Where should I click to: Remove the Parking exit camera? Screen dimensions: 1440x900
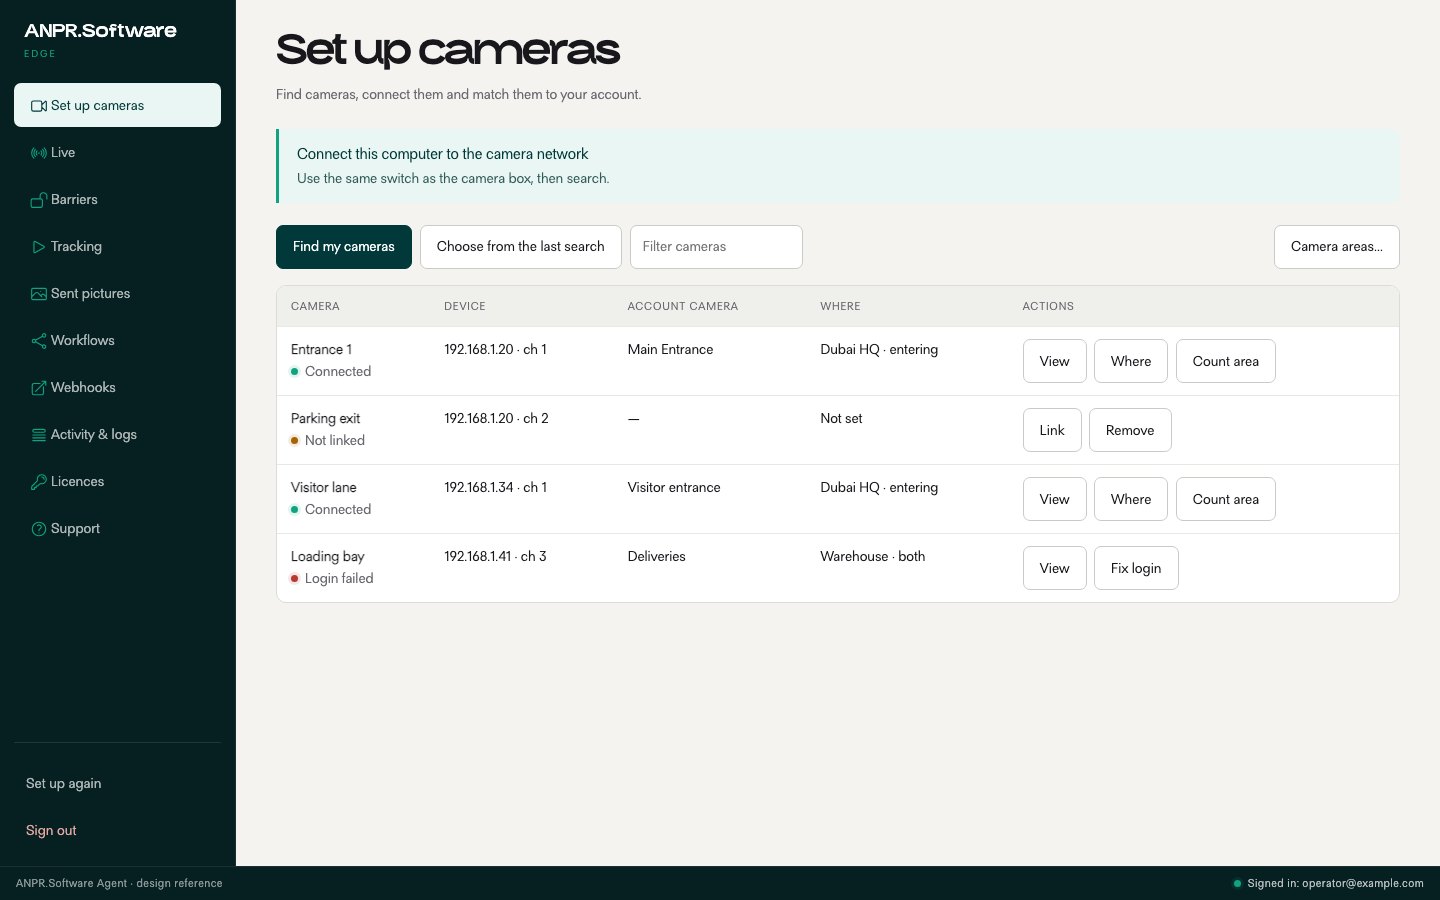(x=1130, y=430)
